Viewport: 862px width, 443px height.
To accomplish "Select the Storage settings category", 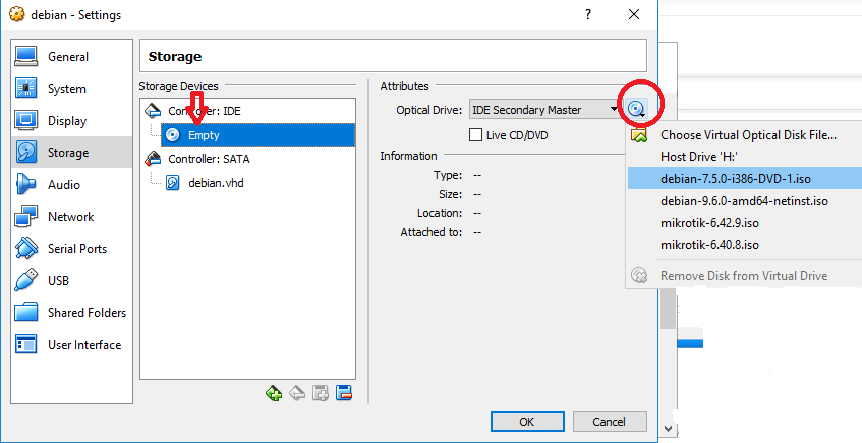I will click(x=71, y=153).
